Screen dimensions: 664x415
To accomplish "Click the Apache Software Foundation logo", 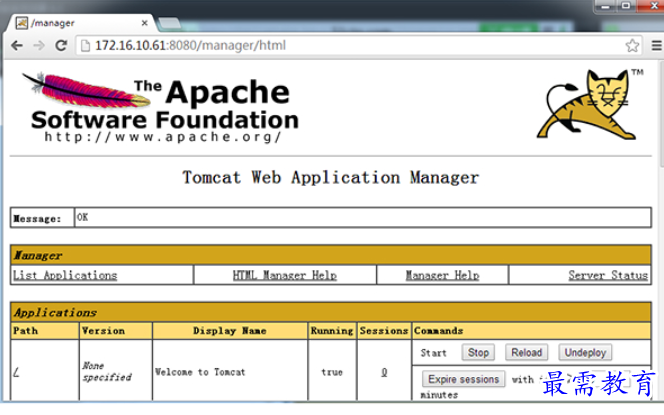I will coord(161,108).
